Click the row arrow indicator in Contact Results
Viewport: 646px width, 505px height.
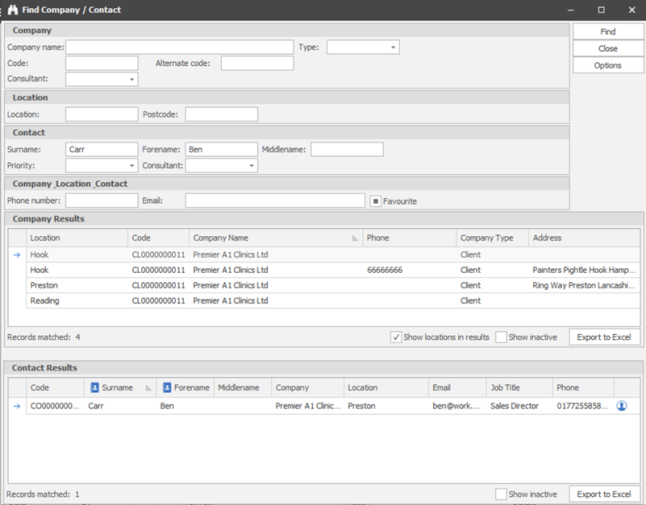tap(16, 406)
